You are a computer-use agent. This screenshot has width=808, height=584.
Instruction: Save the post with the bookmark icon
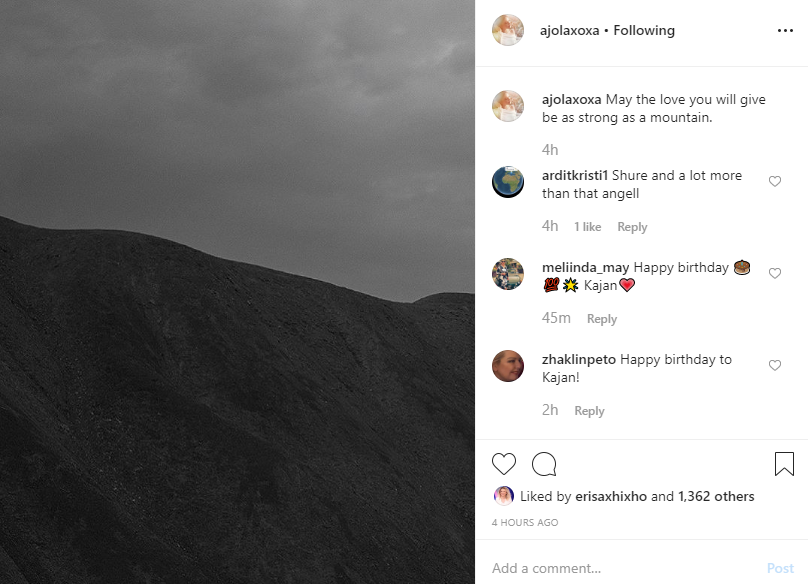(784, 463)
